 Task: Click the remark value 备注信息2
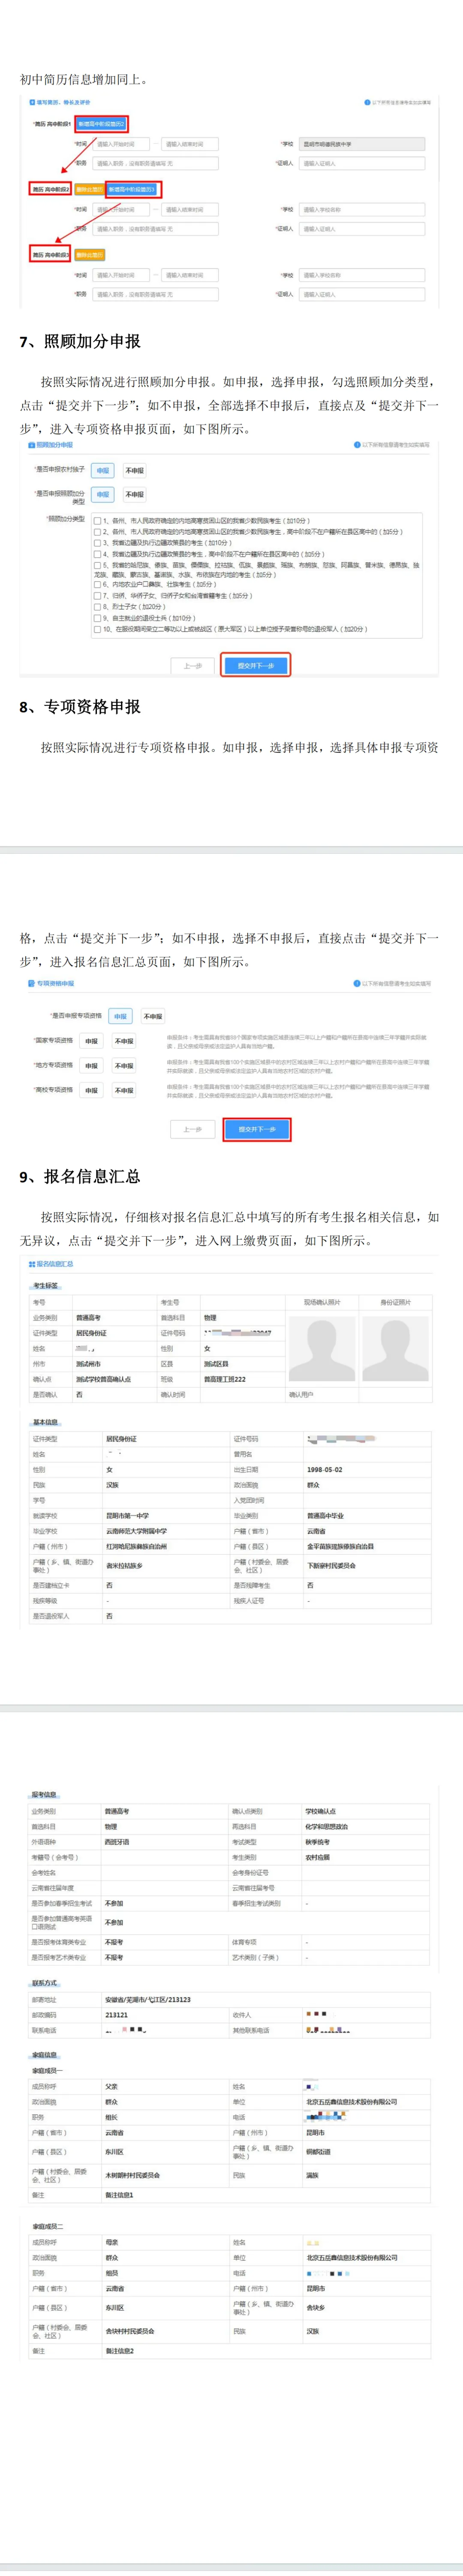119,2350
